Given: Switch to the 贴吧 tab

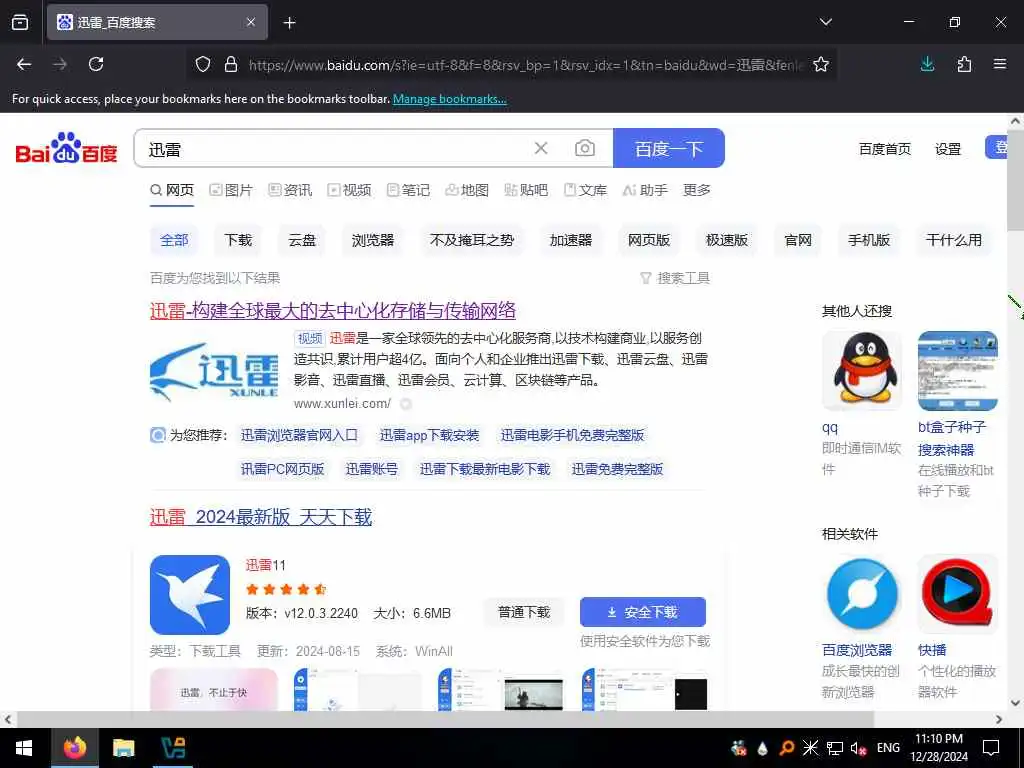Looking at the screenshot, I should tap(526, 190).
